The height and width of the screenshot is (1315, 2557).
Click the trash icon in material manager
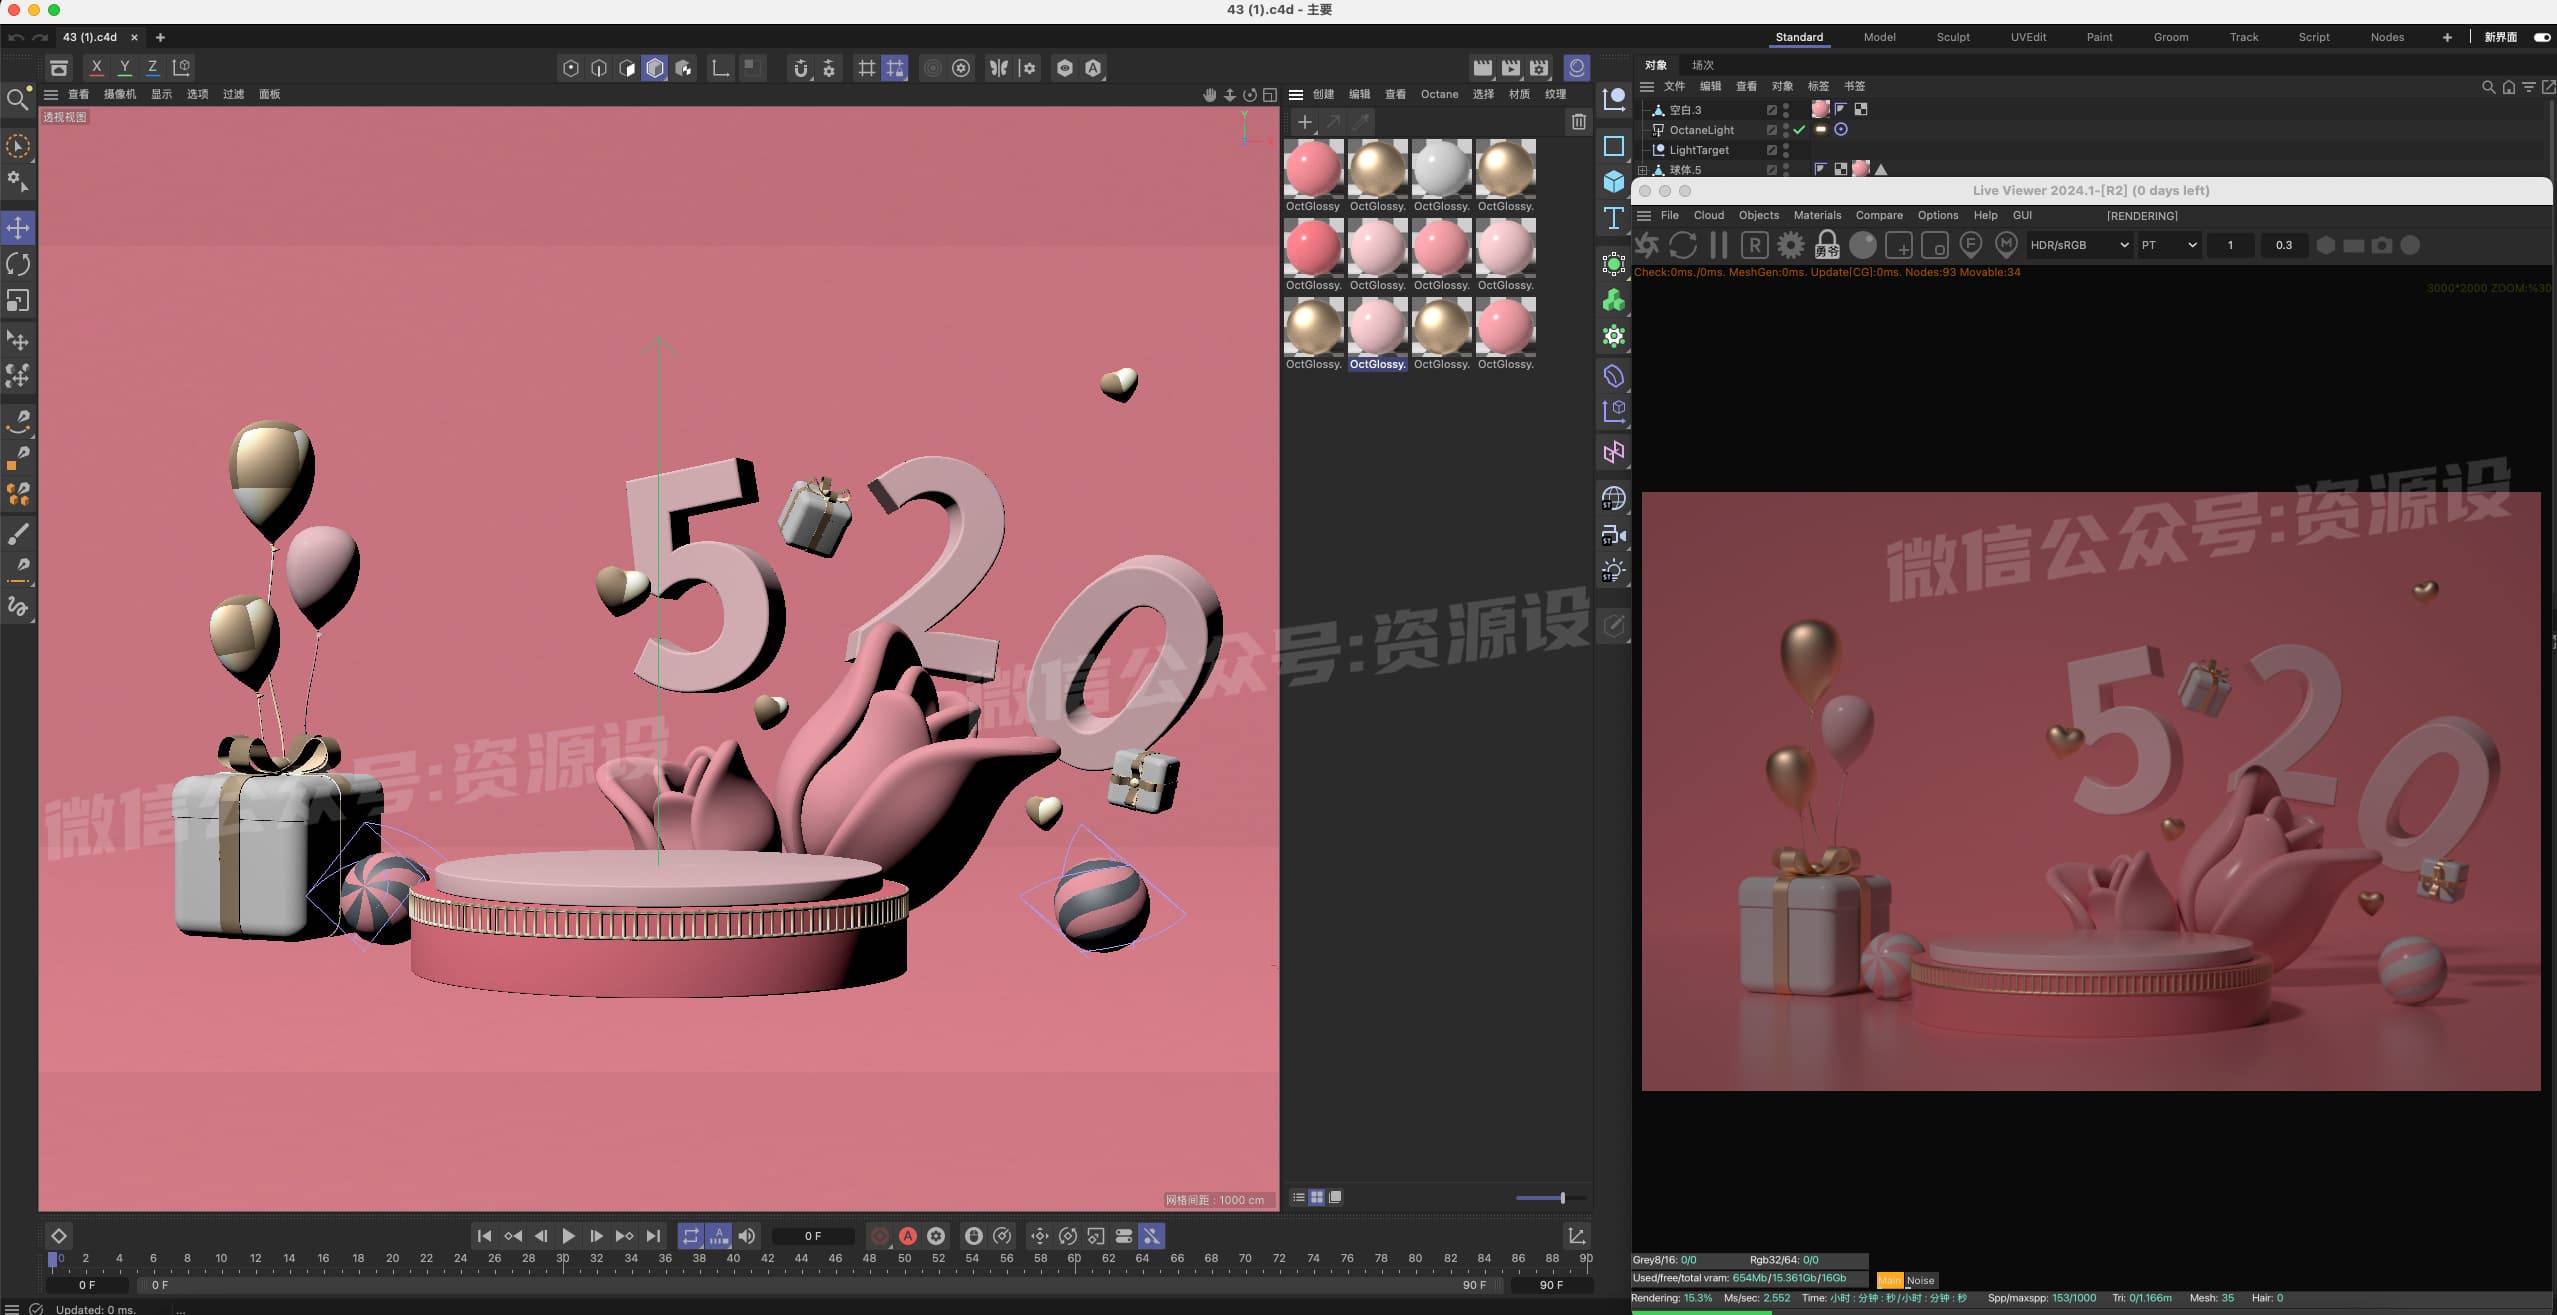[x=1578, y=122]
